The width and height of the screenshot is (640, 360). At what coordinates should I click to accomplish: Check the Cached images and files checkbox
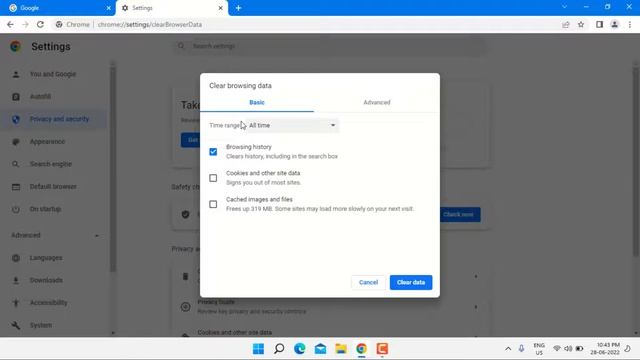coord(213,204)
